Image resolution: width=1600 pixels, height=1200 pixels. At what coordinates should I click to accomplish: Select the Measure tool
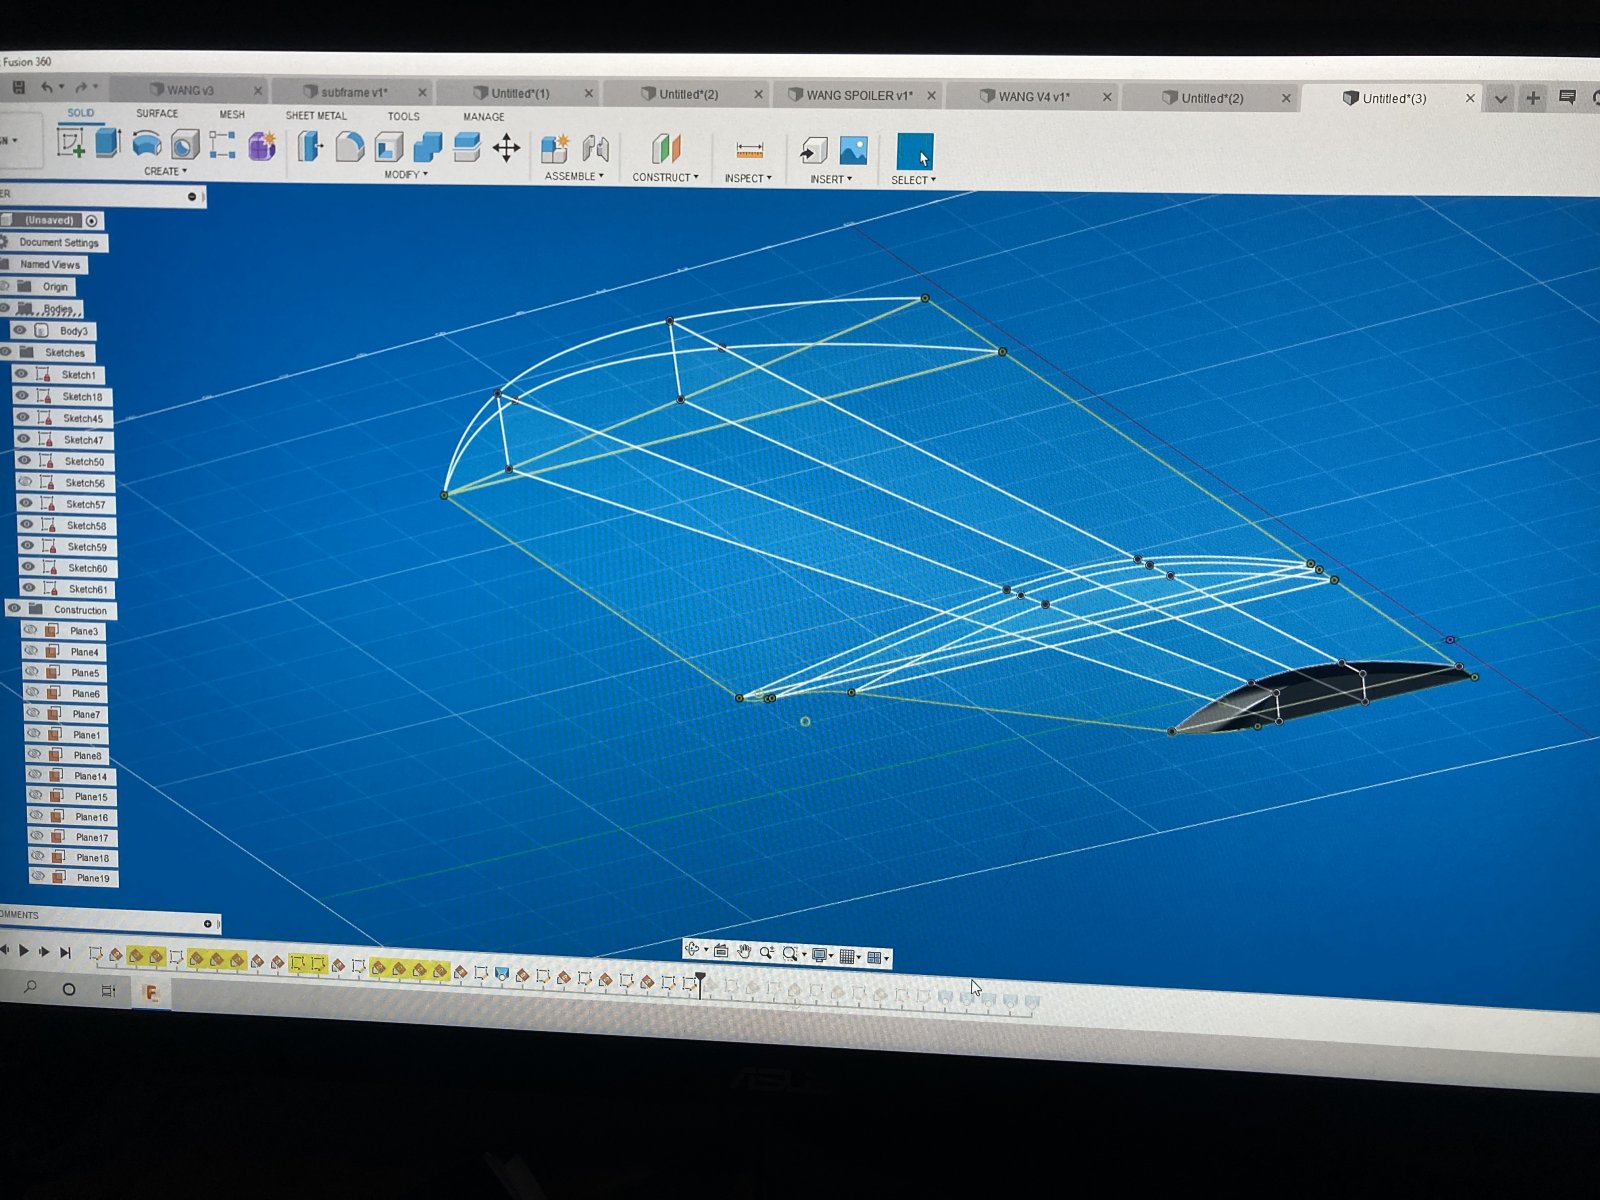(x=749, y=151)
